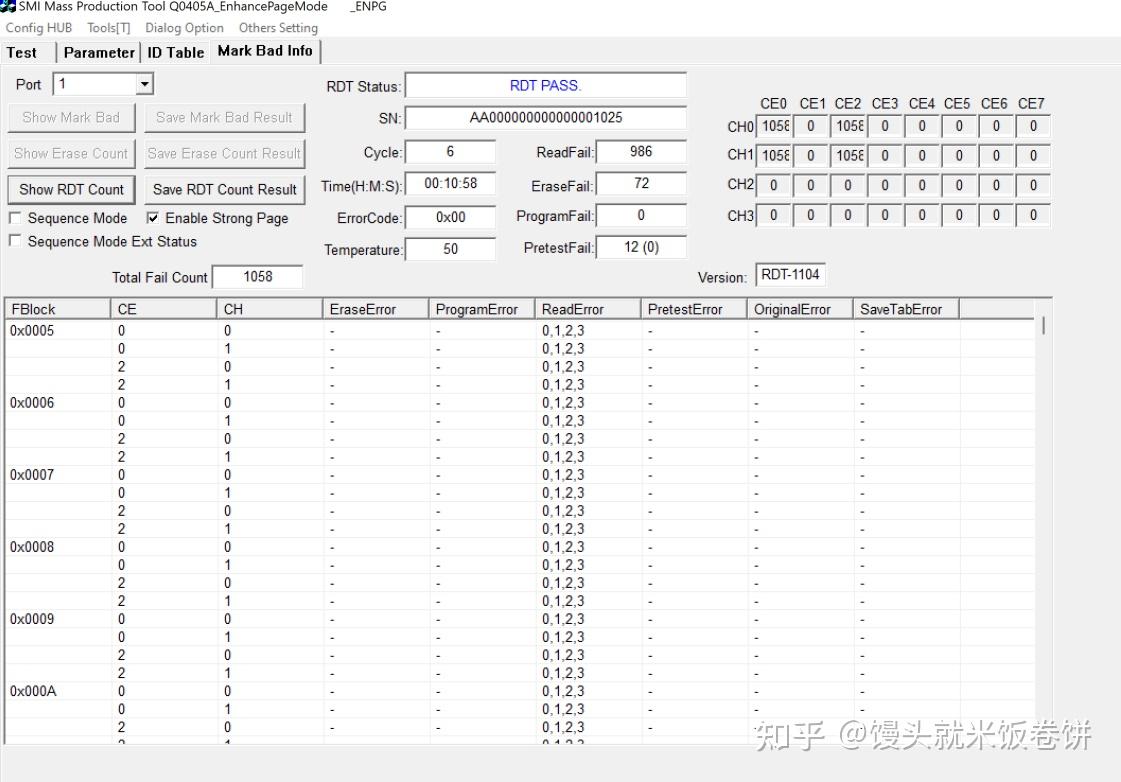Screen dimensions: 1121x782
Task: Select the Mark Bad Info tab
Action: click(265, 51)
